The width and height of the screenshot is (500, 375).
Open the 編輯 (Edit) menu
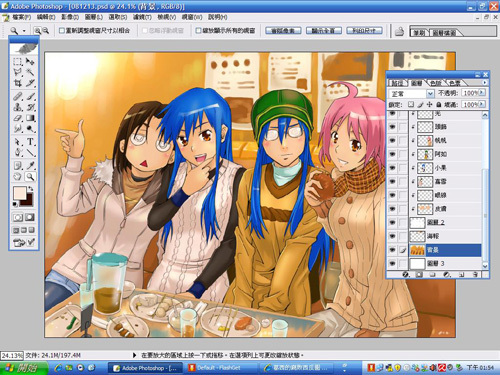pos(46,17)
